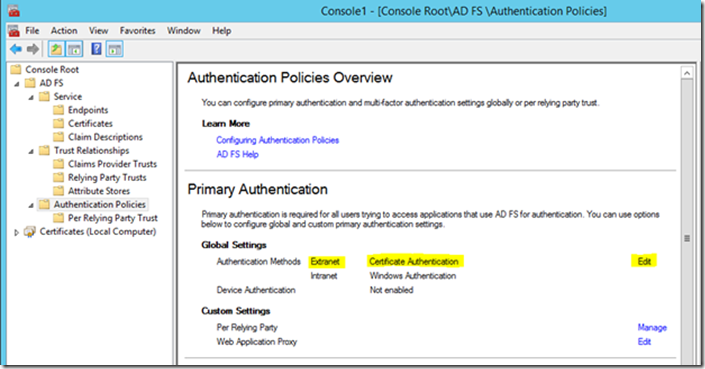The width and height of the screenshot is (705, 369).
Task: Select Endpoints in the tree
Action: coord(88,110)
